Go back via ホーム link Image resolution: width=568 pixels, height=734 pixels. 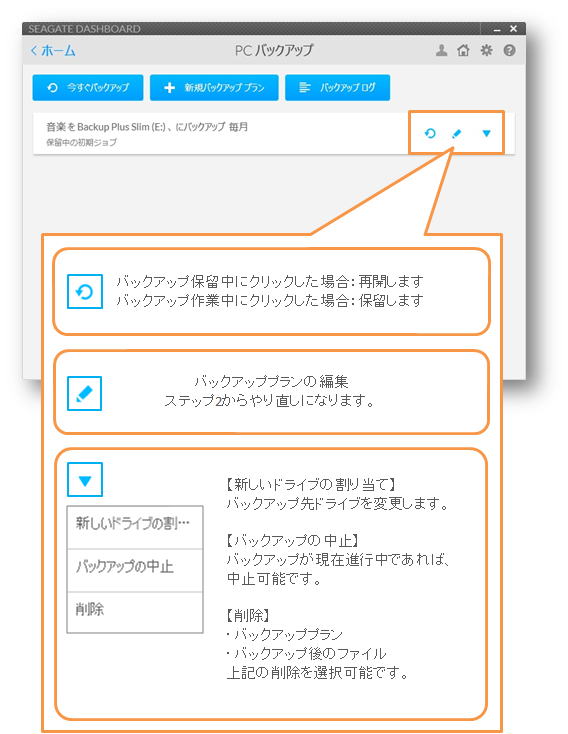(53, 51)
